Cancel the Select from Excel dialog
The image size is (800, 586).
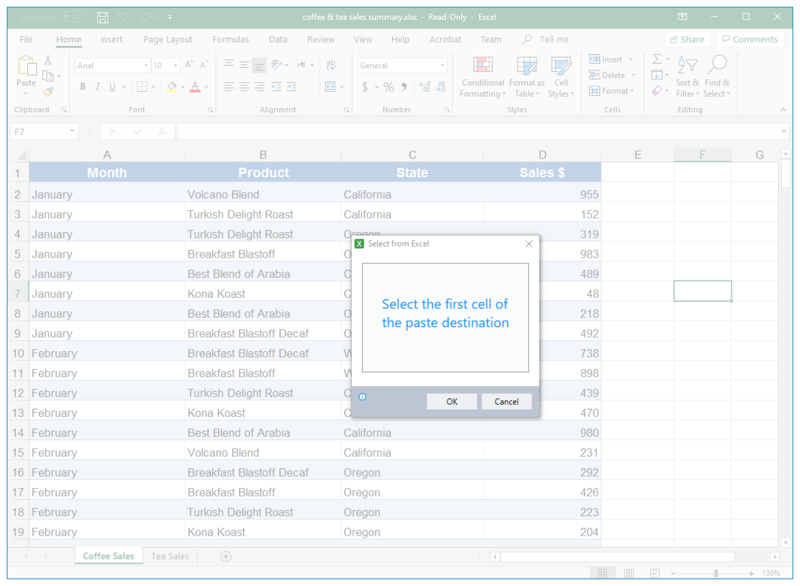coord(506,401)
